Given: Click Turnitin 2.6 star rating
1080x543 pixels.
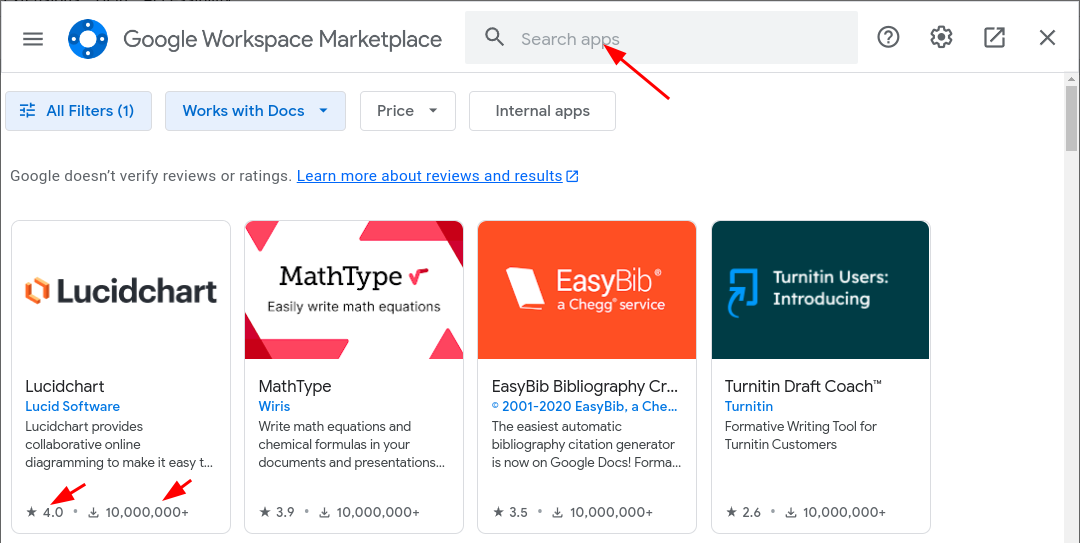Looking at the screenshot, I should (x=743, y=513).
